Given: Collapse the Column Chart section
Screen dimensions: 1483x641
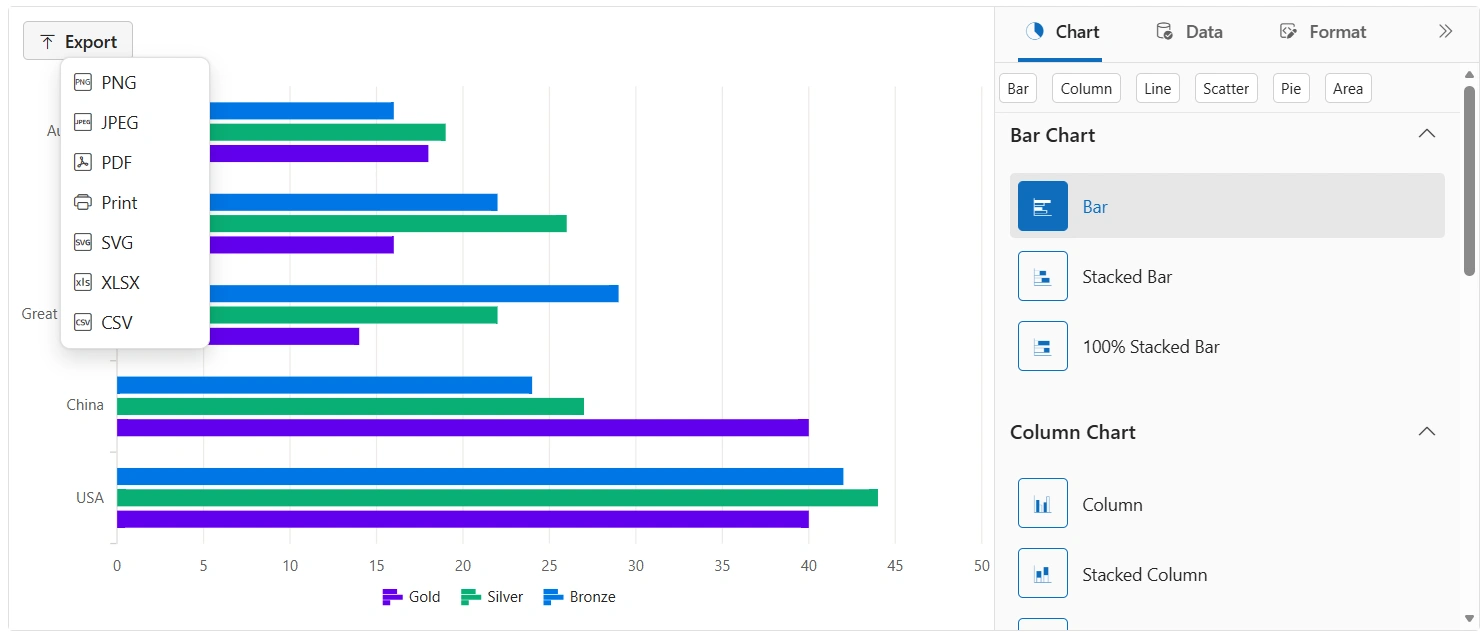Looking at the screenshot, I should 1427,431.
